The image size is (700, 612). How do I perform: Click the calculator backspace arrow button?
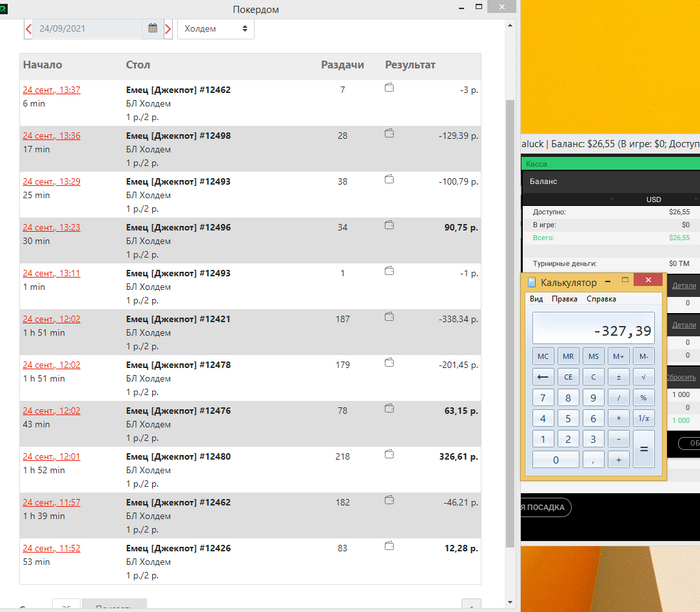543,377
